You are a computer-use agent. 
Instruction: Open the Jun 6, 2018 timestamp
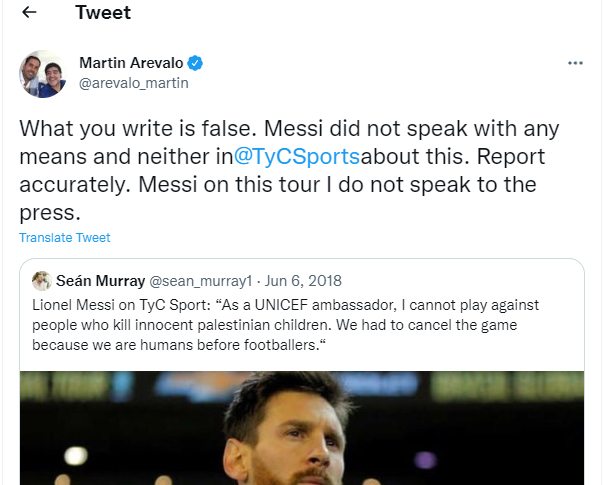[x=307, y=281]
